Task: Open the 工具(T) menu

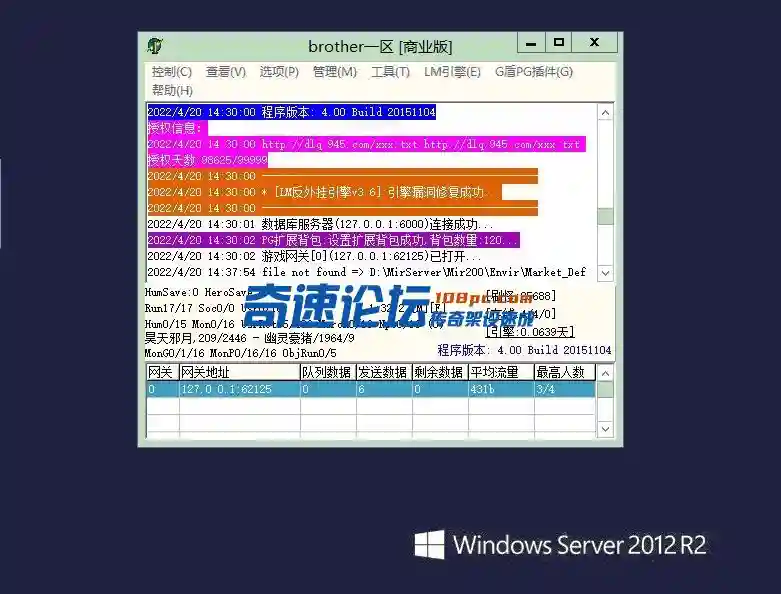Action: pos(390,72)
